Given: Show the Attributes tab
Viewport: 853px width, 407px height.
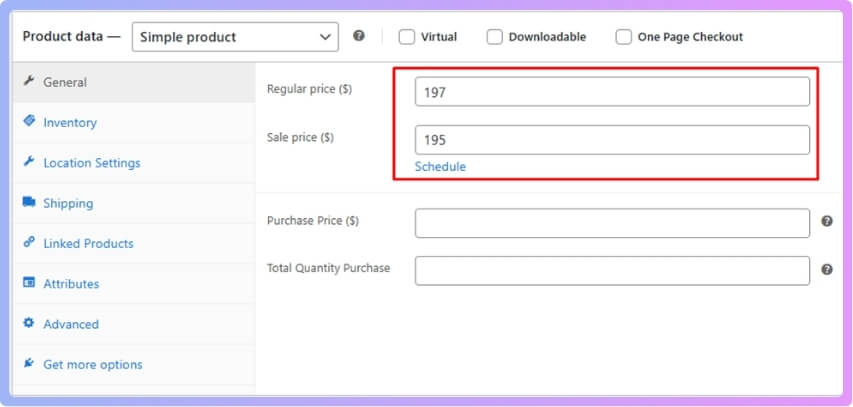Looking at the screenshot, I should pos(134,283).
